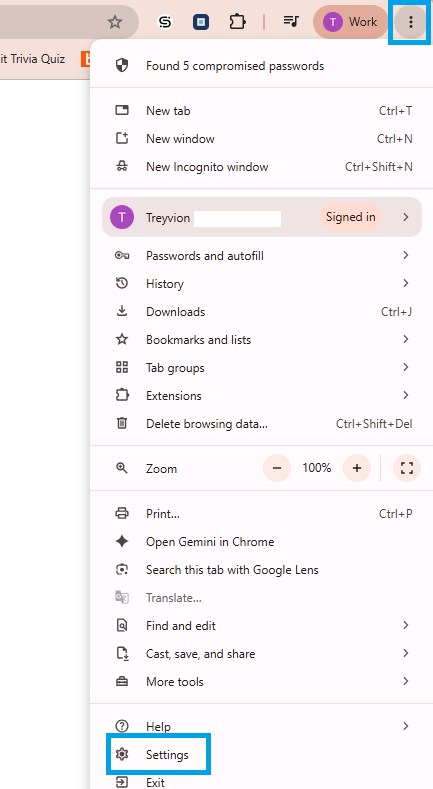Open the media controls music icon
The height and width of the screenshot is (789, 433).
(291, 21)
